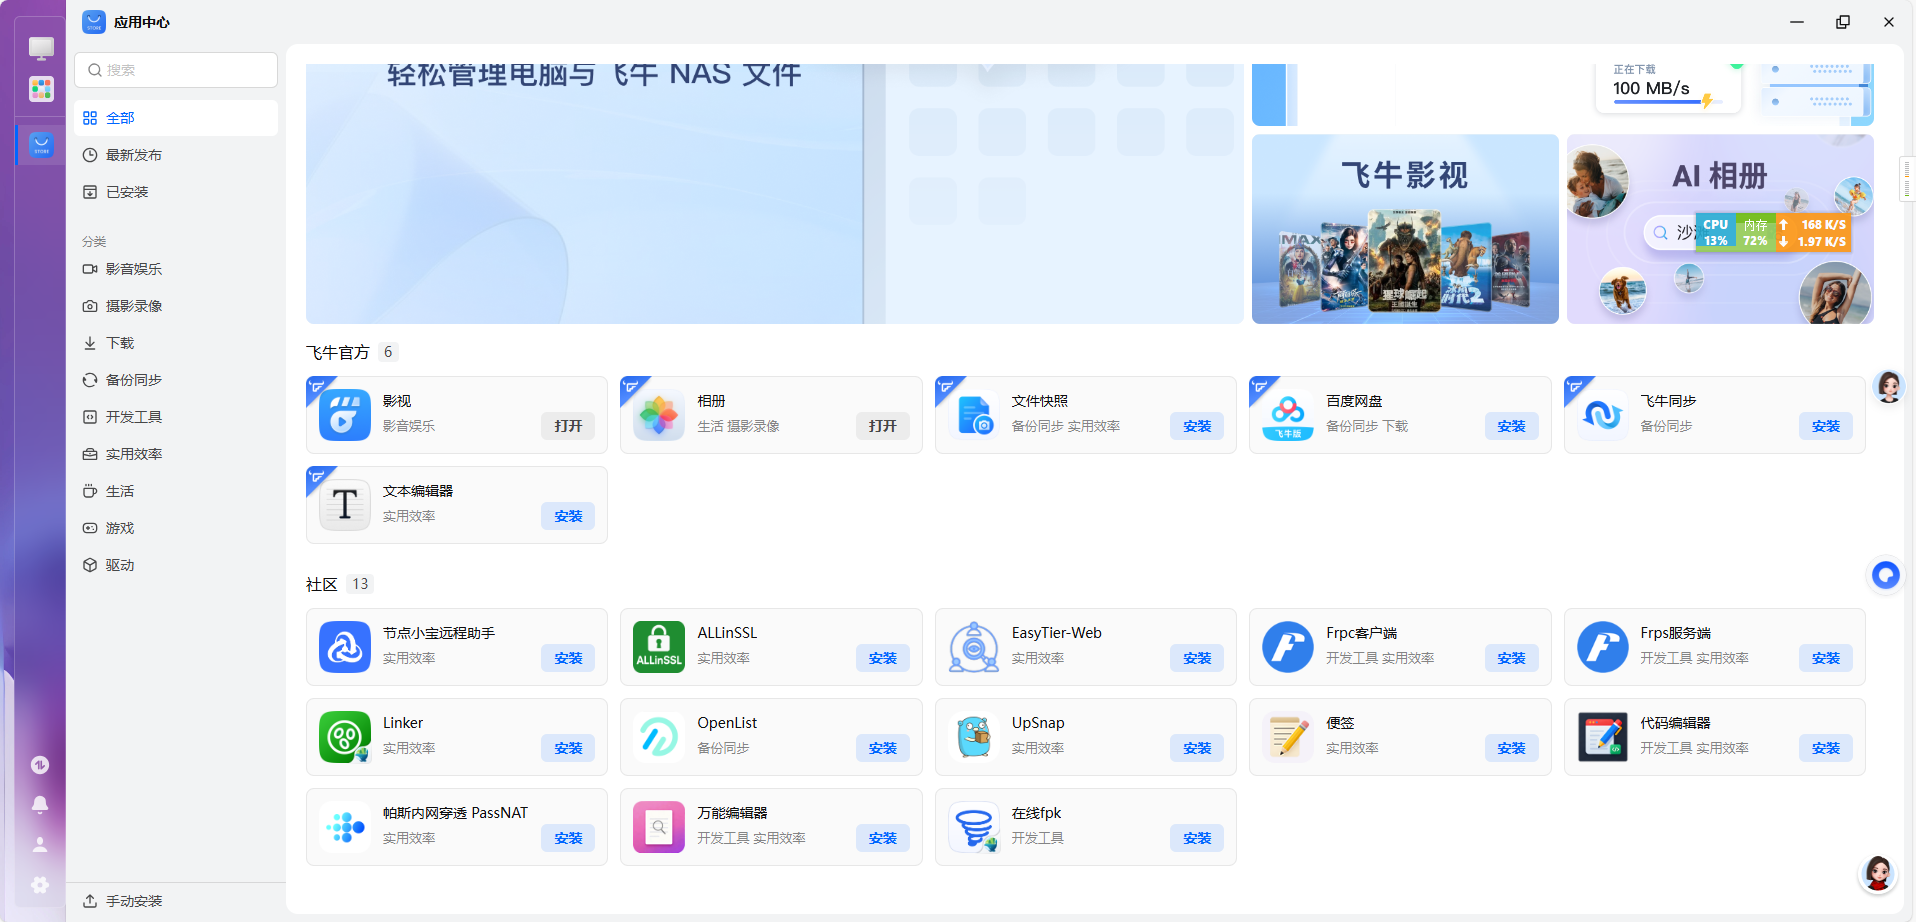Install the 万能编辑器 app
Image resolution: width=1916 pixels, height=922 pixels.
tap(883, 838)
